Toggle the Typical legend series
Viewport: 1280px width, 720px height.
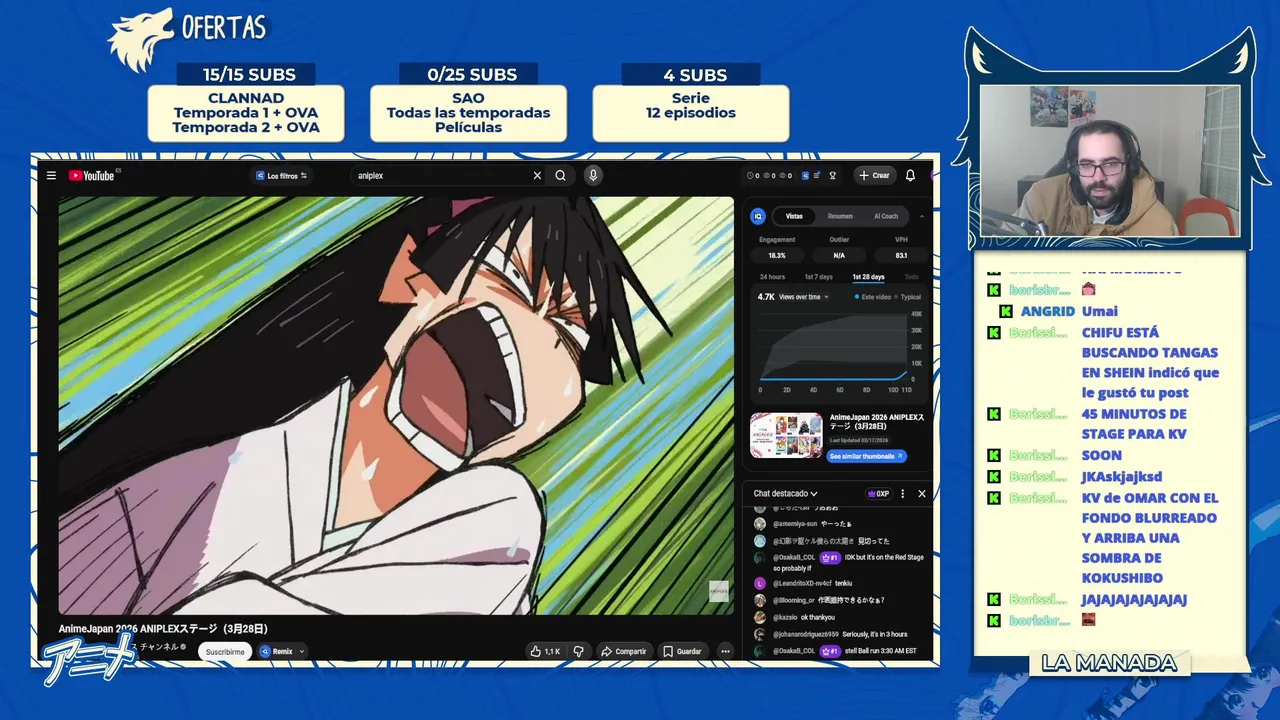point(908,297)
